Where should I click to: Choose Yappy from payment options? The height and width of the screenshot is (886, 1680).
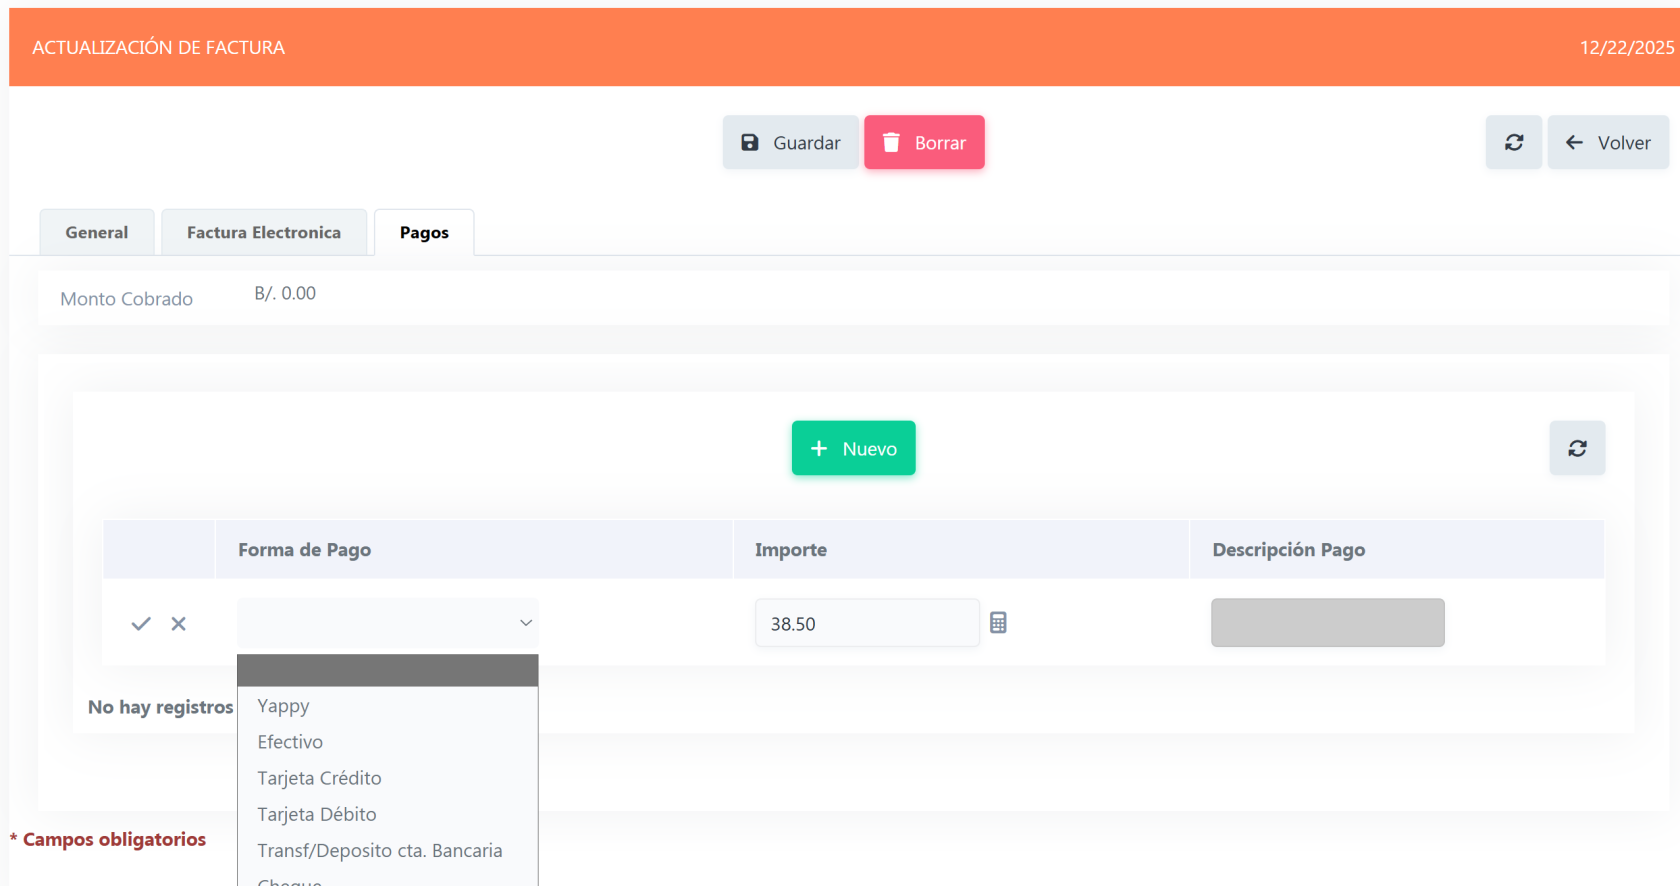284,706
